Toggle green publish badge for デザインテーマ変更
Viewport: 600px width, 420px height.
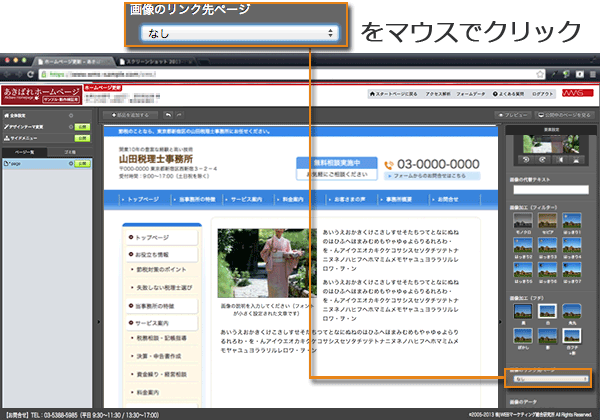pos(82,129)
